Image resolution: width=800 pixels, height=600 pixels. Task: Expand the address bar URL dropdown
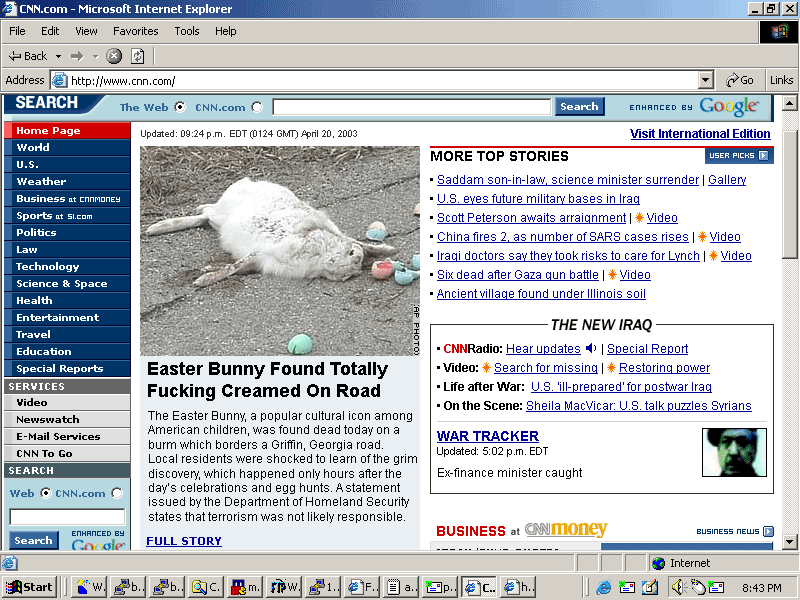[705, 80]
